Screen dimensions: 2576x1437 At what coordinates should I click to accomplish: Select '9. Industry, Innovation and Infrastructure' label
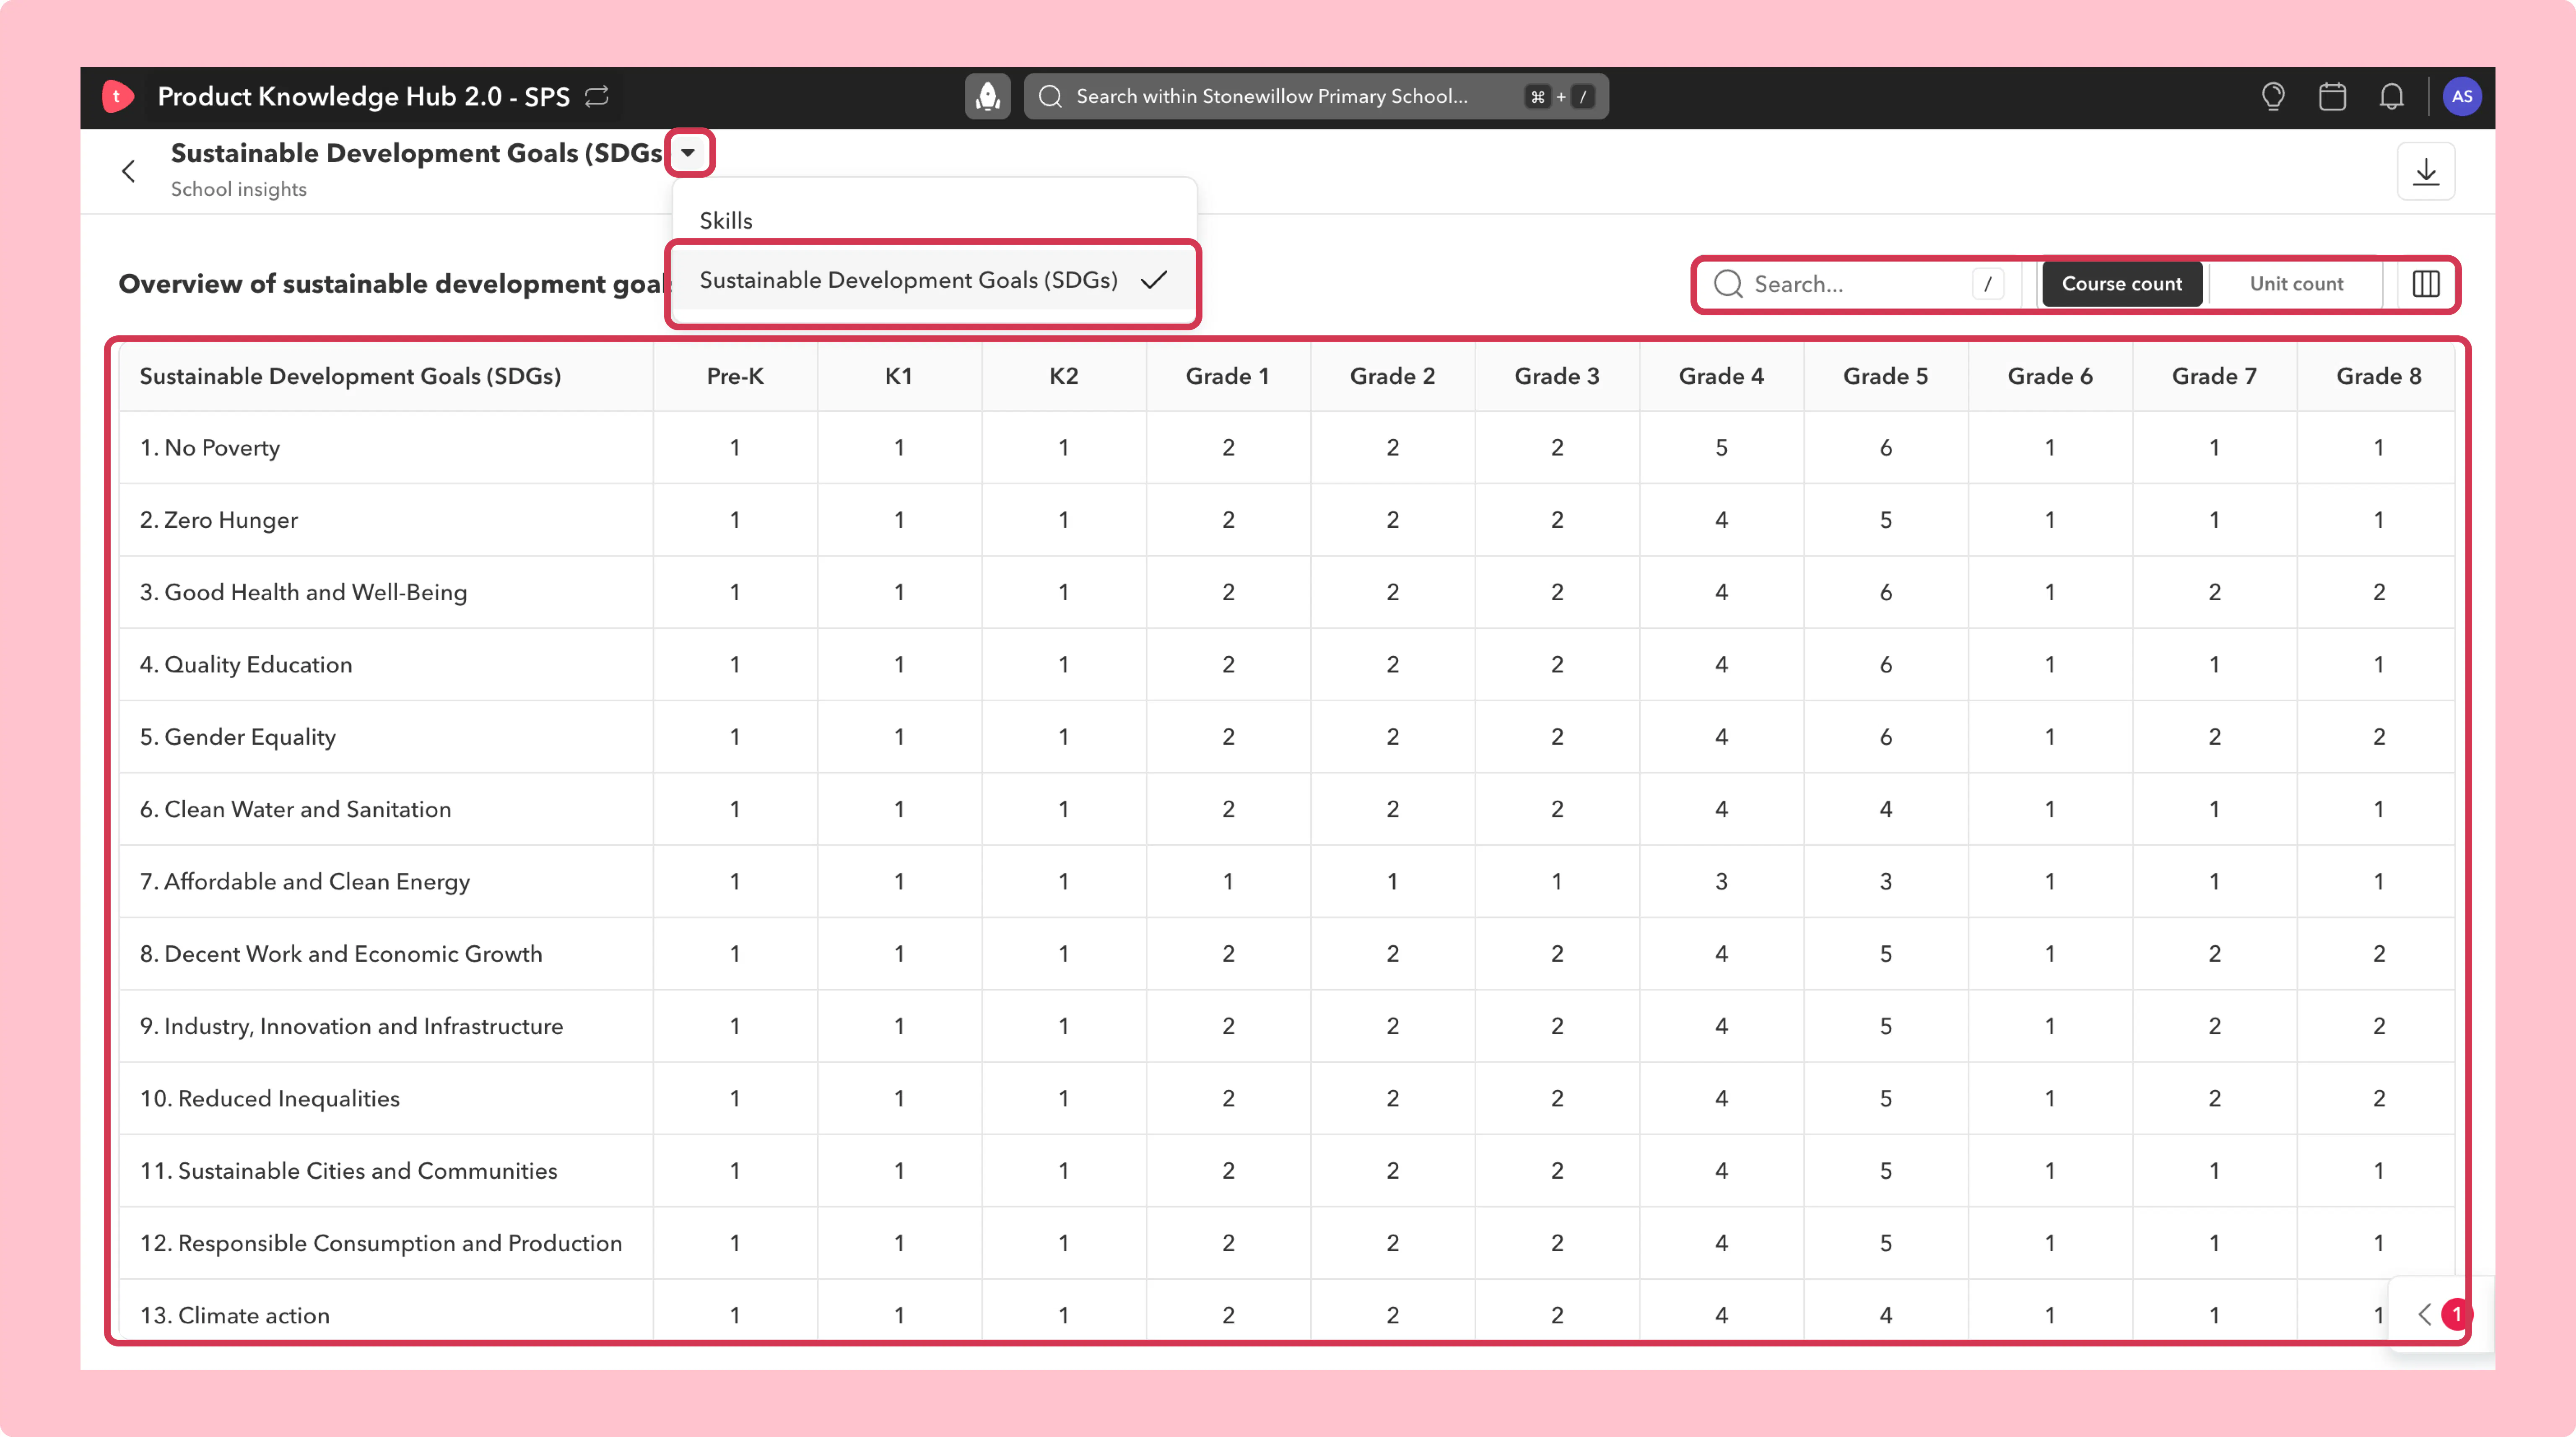click(352, 1026)
